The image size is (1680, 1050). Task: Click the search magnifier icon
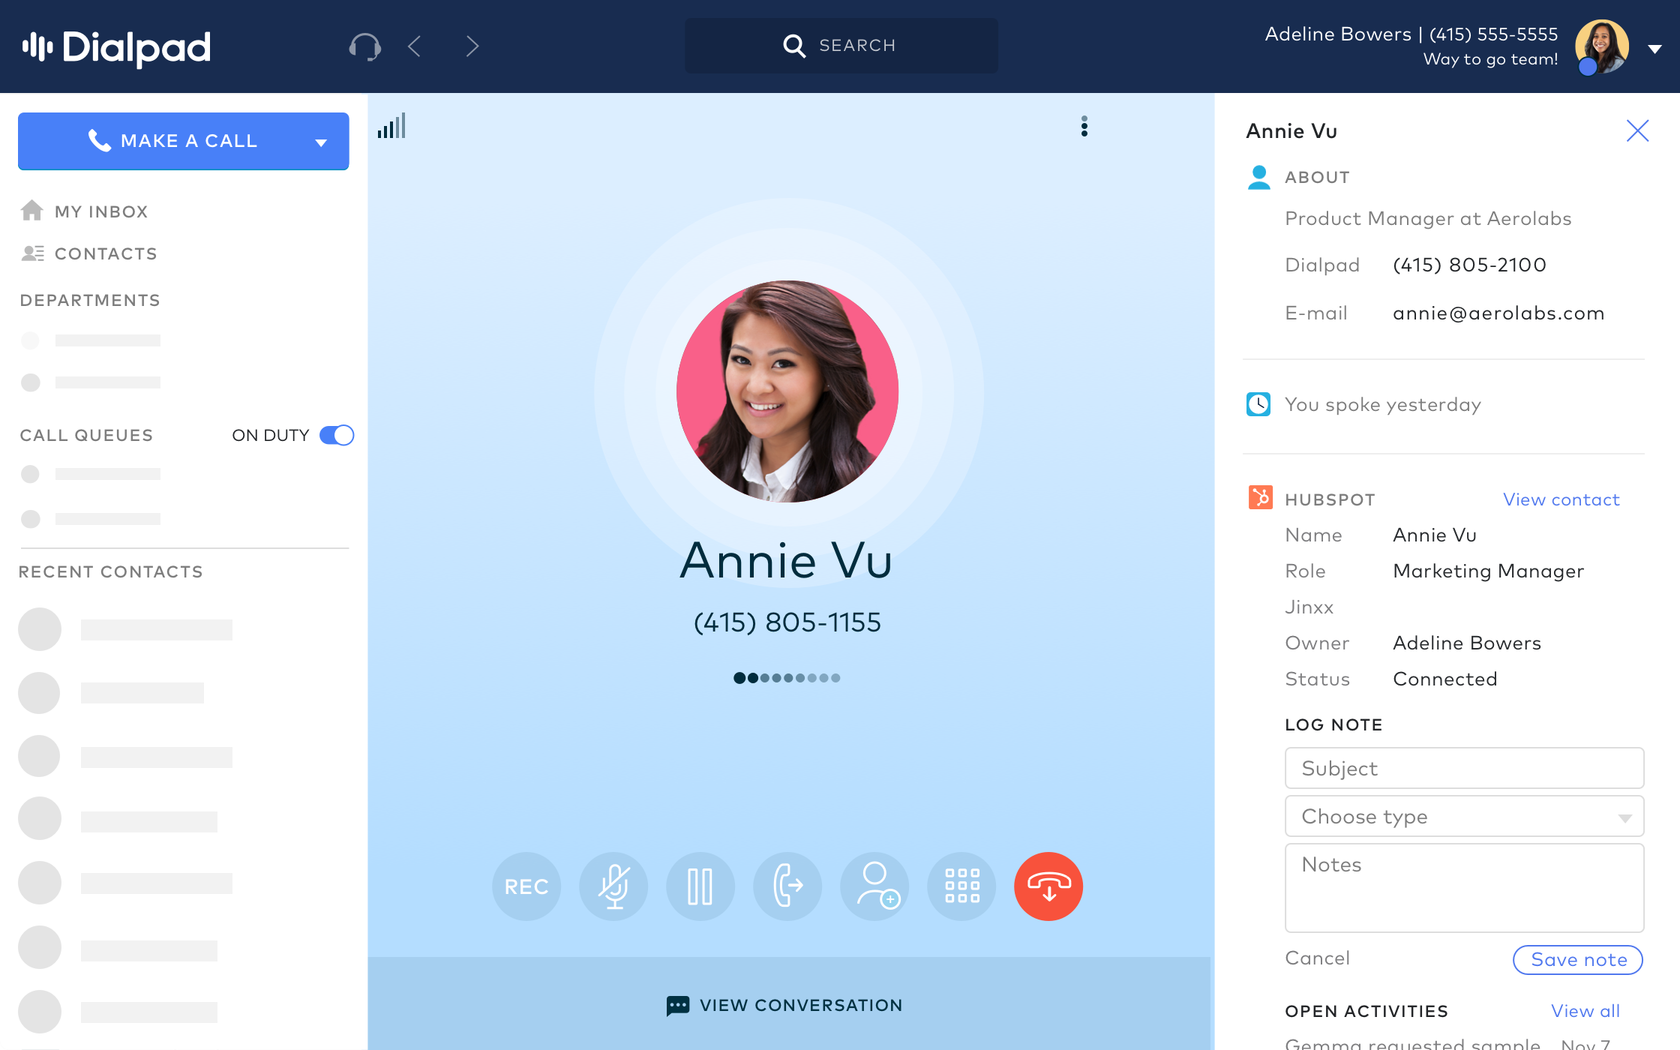point(794,46)
